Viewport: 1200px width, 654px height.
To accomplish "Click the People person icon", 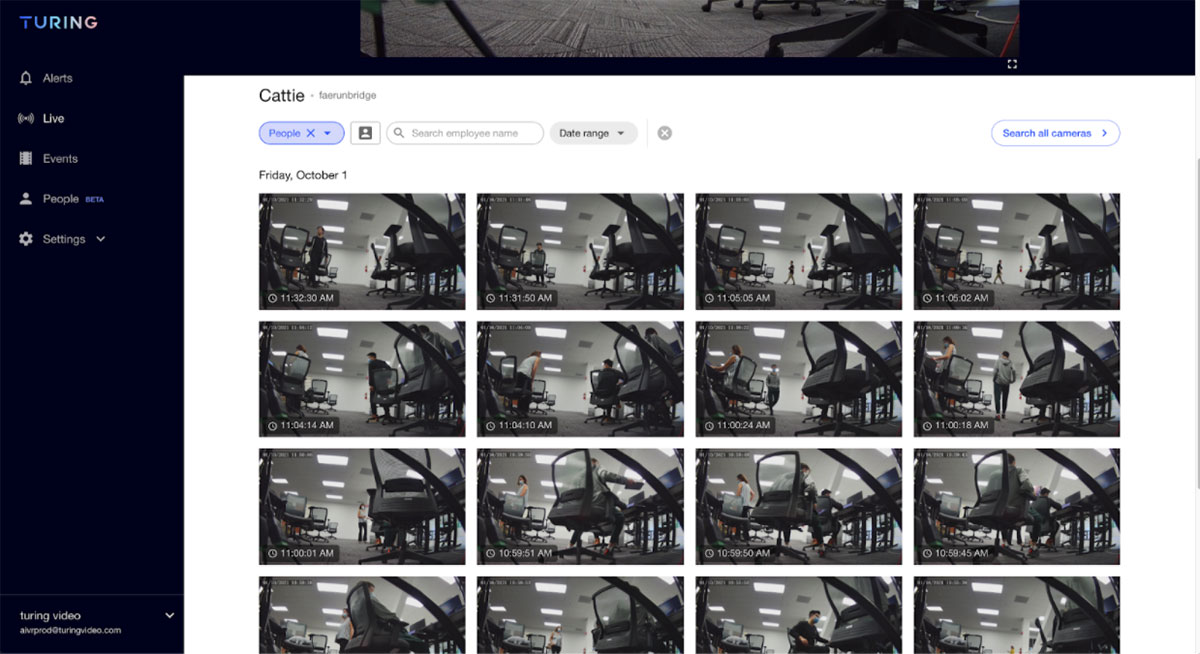I will click(26, 199).
